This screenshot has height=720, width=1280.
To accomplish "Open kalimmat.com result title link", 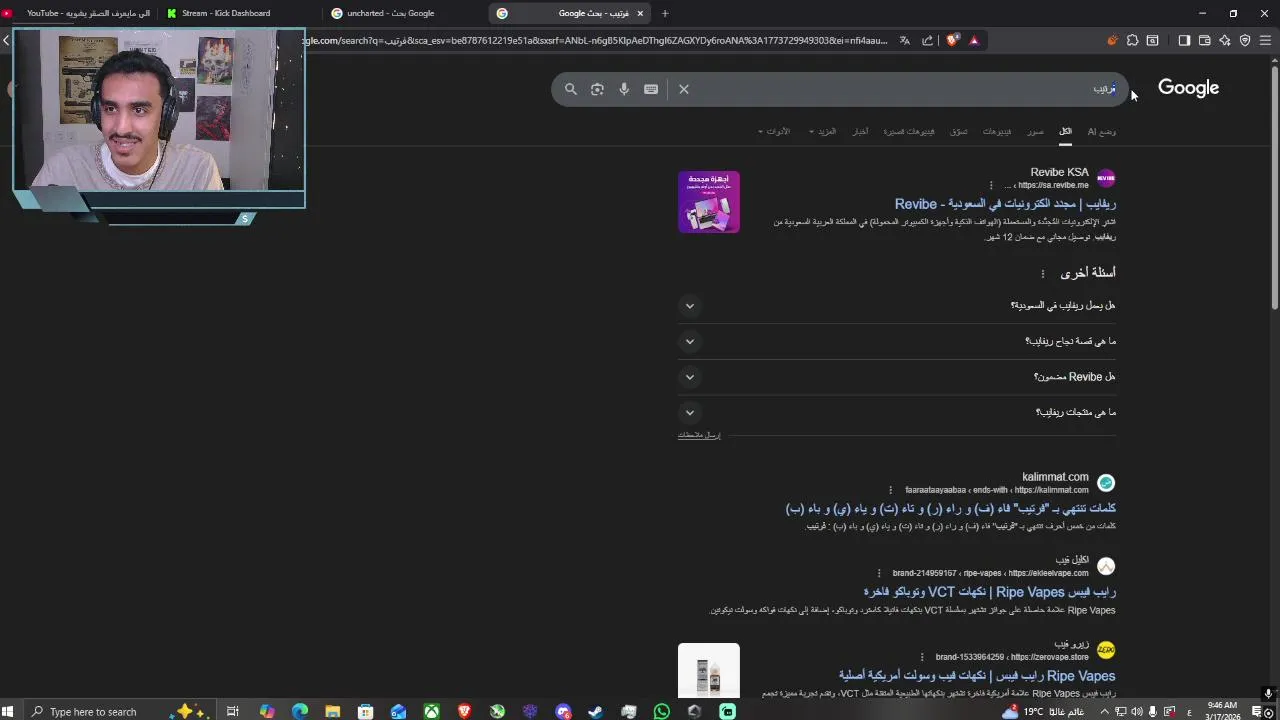I will pyautogui.click(x=951, y=509).
